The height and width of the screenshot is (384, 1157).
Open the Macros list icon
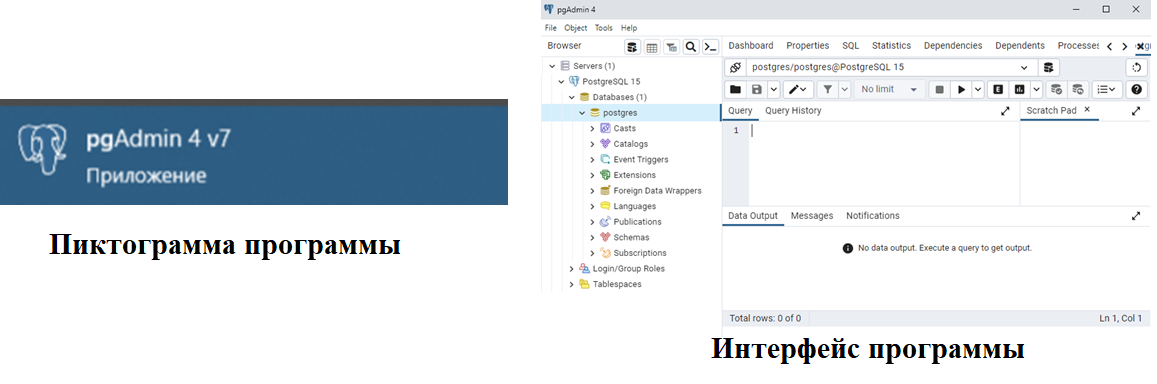(1107, 89)
